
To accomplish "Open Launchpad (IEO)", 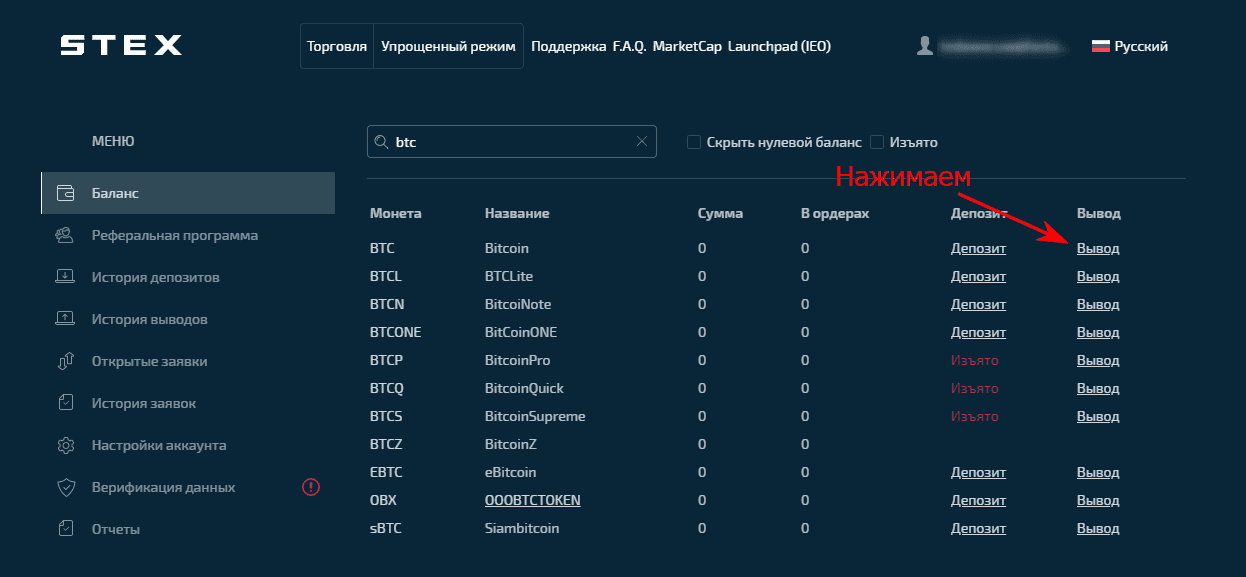I will [x=779, y=46].
